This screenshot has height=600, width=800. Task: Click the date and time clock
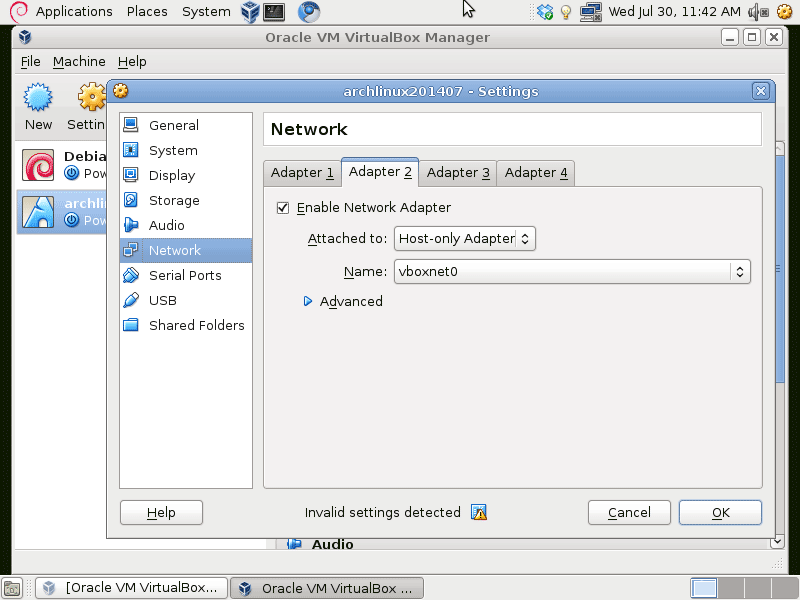pyautogui.click(x=674, y=11)
